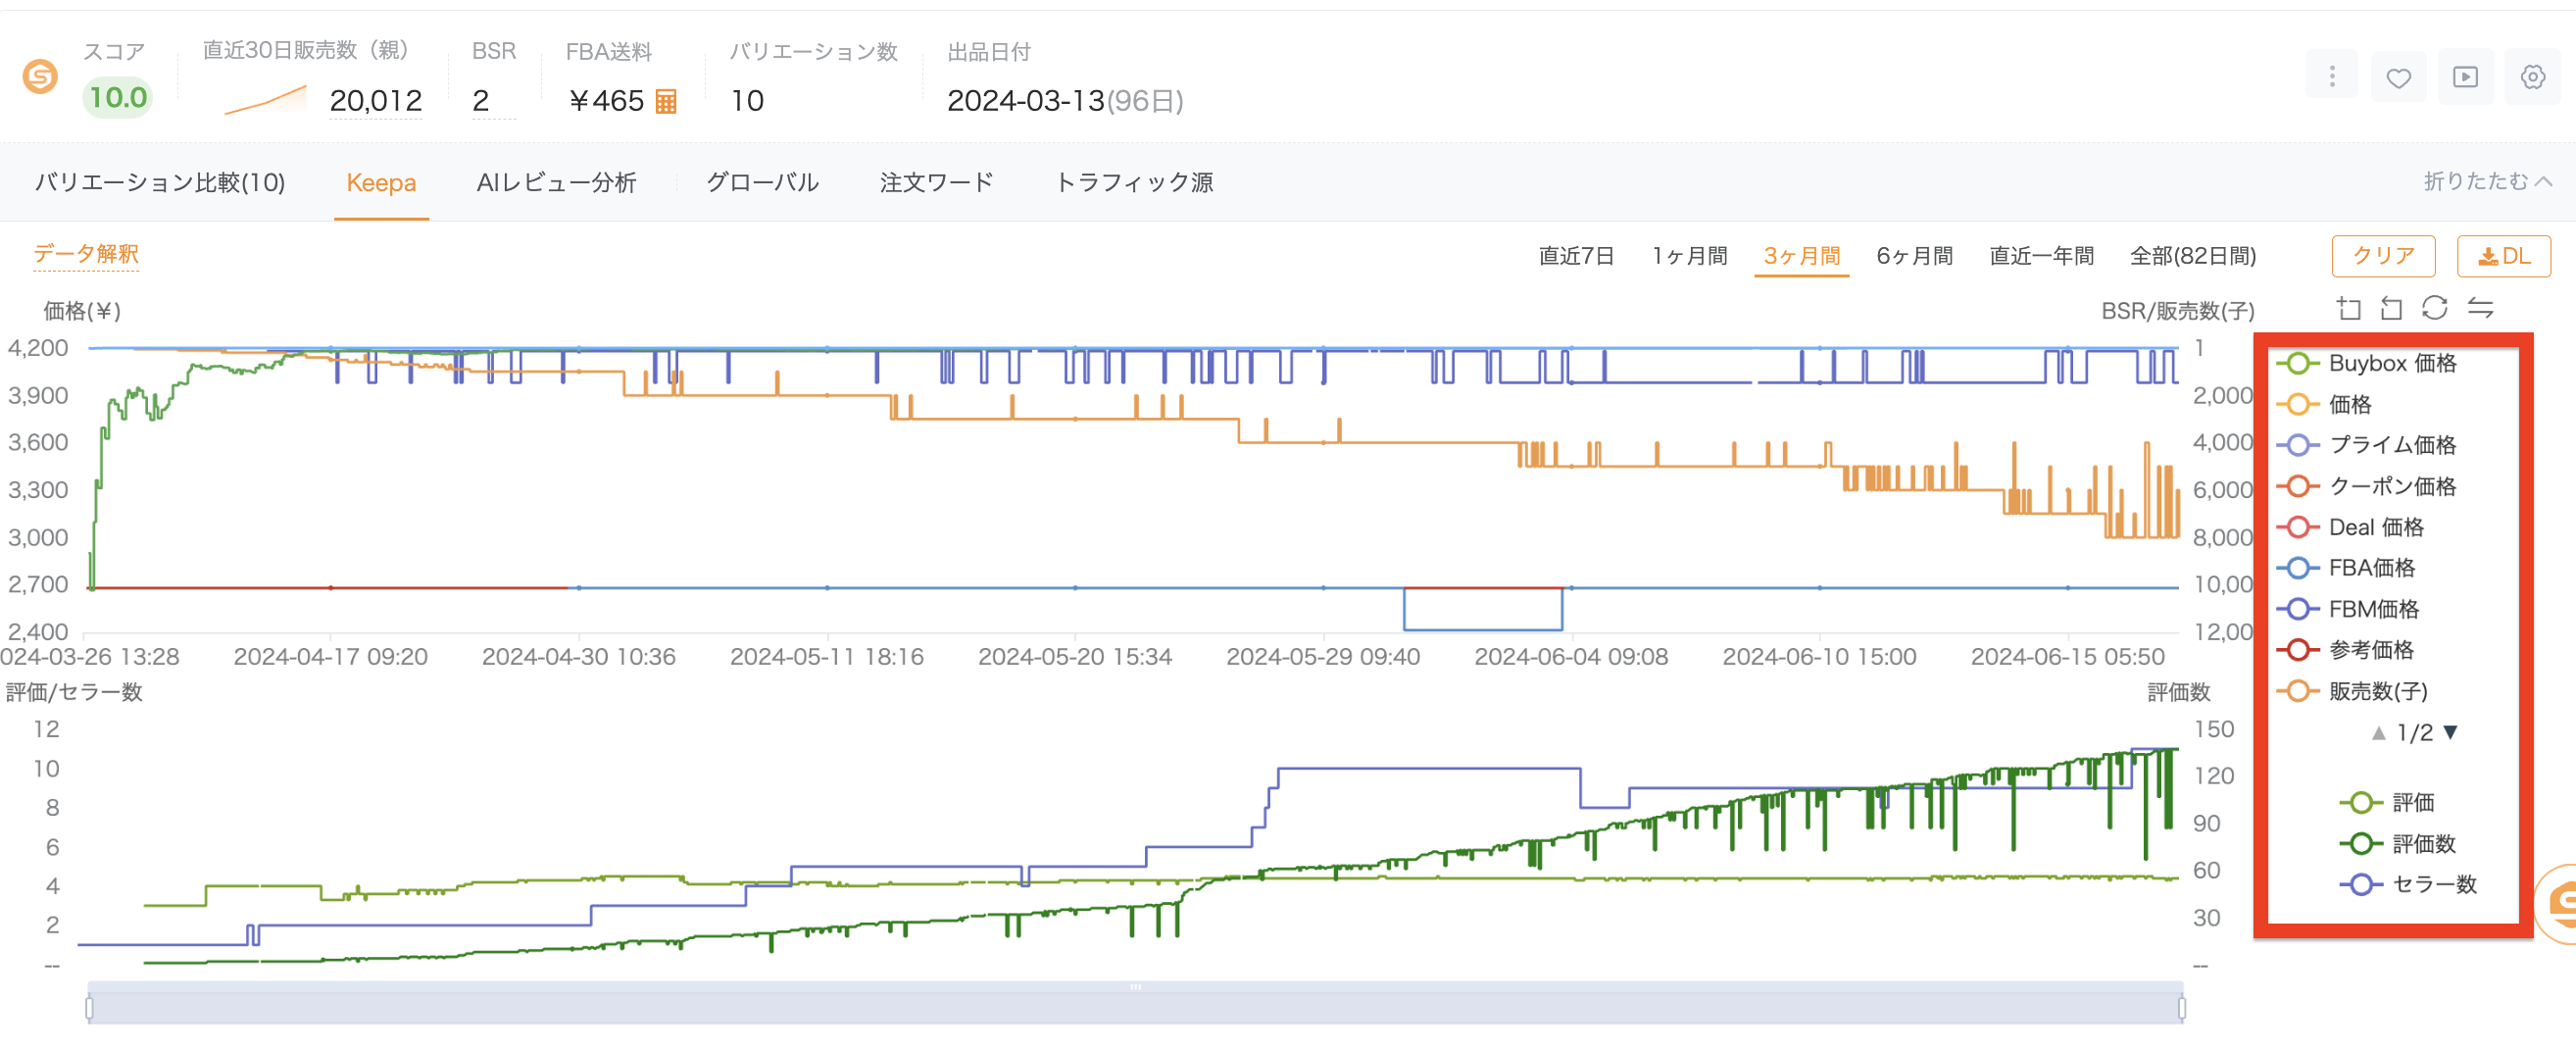Open the three-dot more options menu
Image resolution: width=2576 pixels, height=1051 pixels.
[2332, 77]
